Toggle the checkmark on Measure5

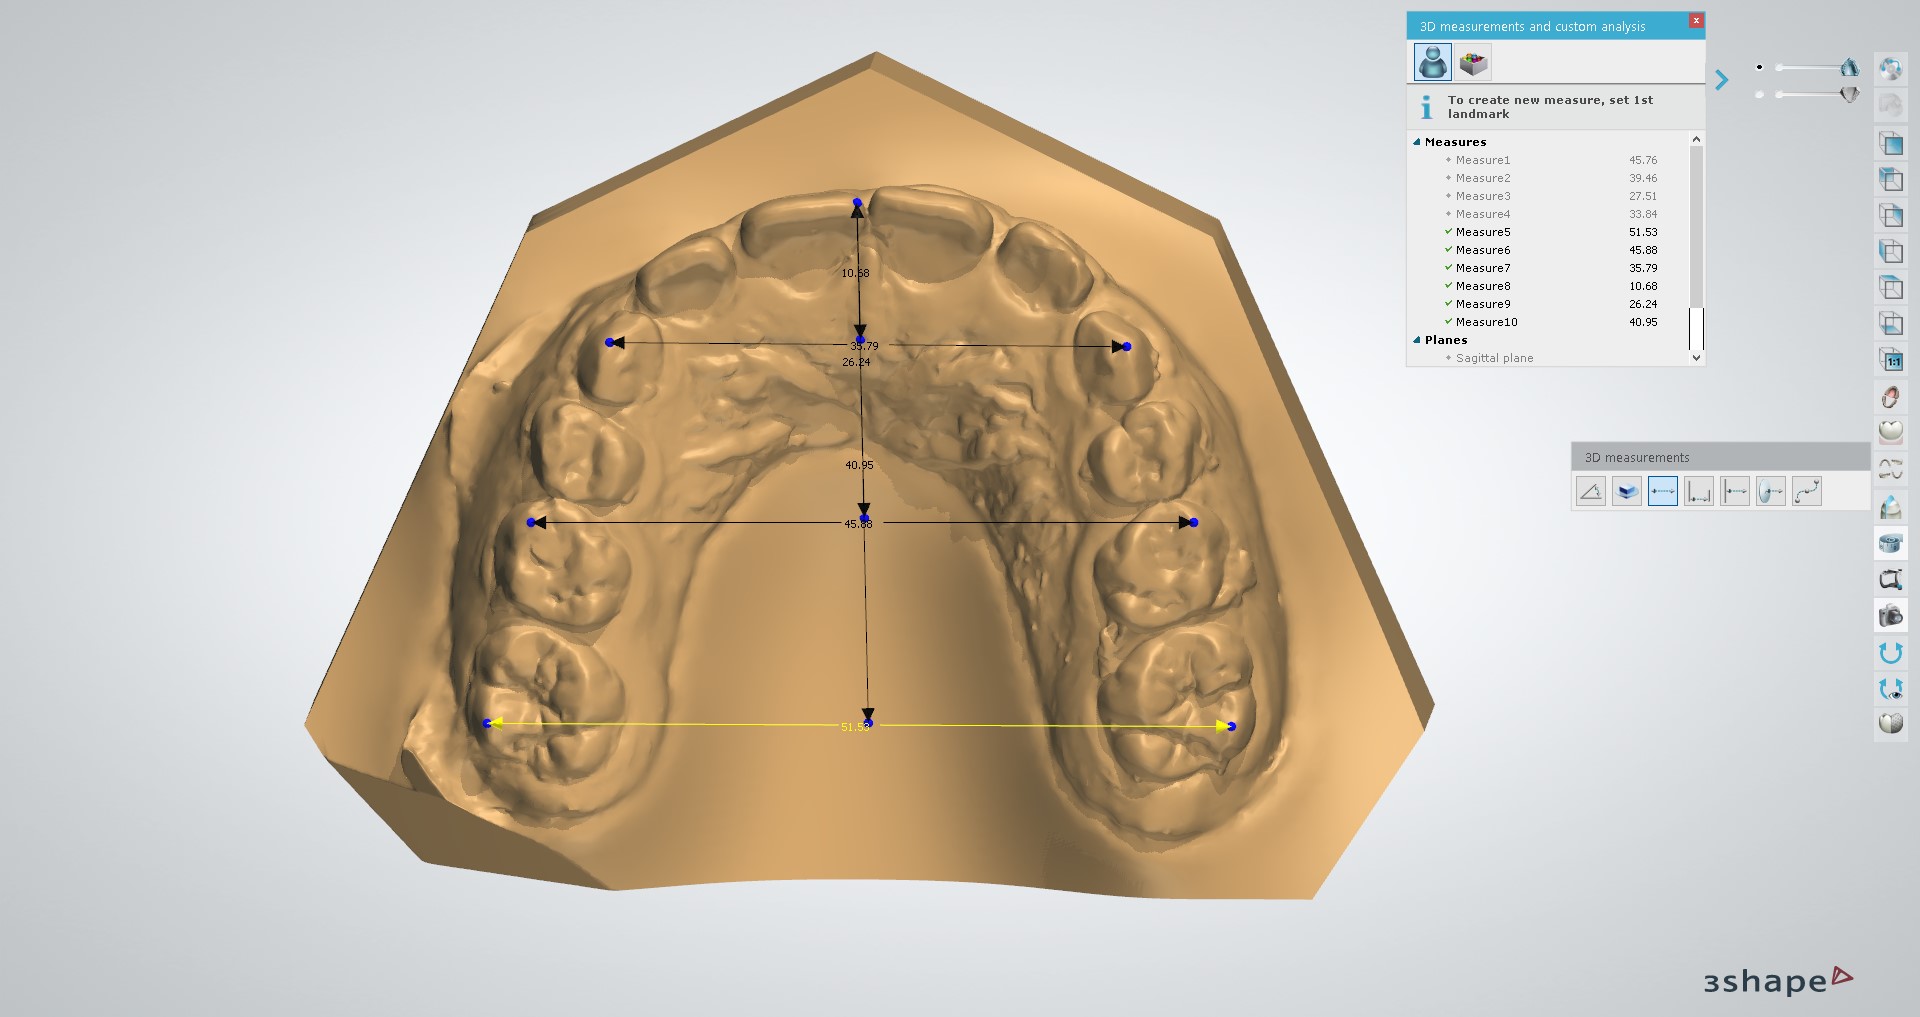click(1447, 232)
